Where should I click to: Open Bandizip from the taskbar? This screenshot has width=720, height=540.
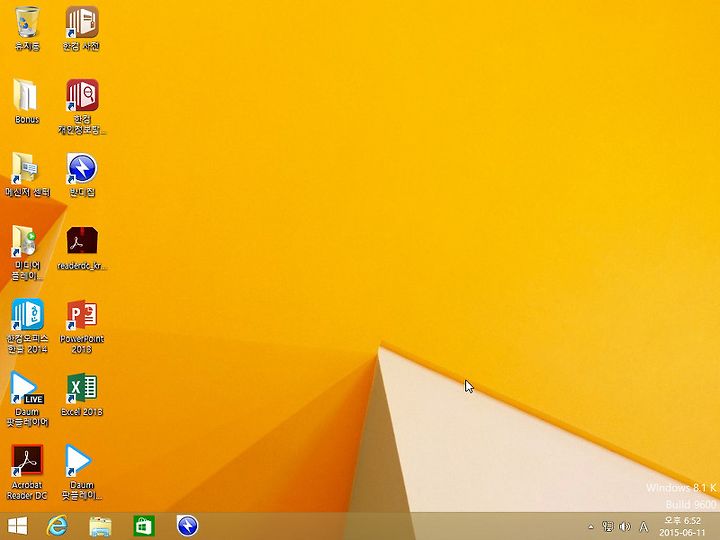(x=187, y=526)
